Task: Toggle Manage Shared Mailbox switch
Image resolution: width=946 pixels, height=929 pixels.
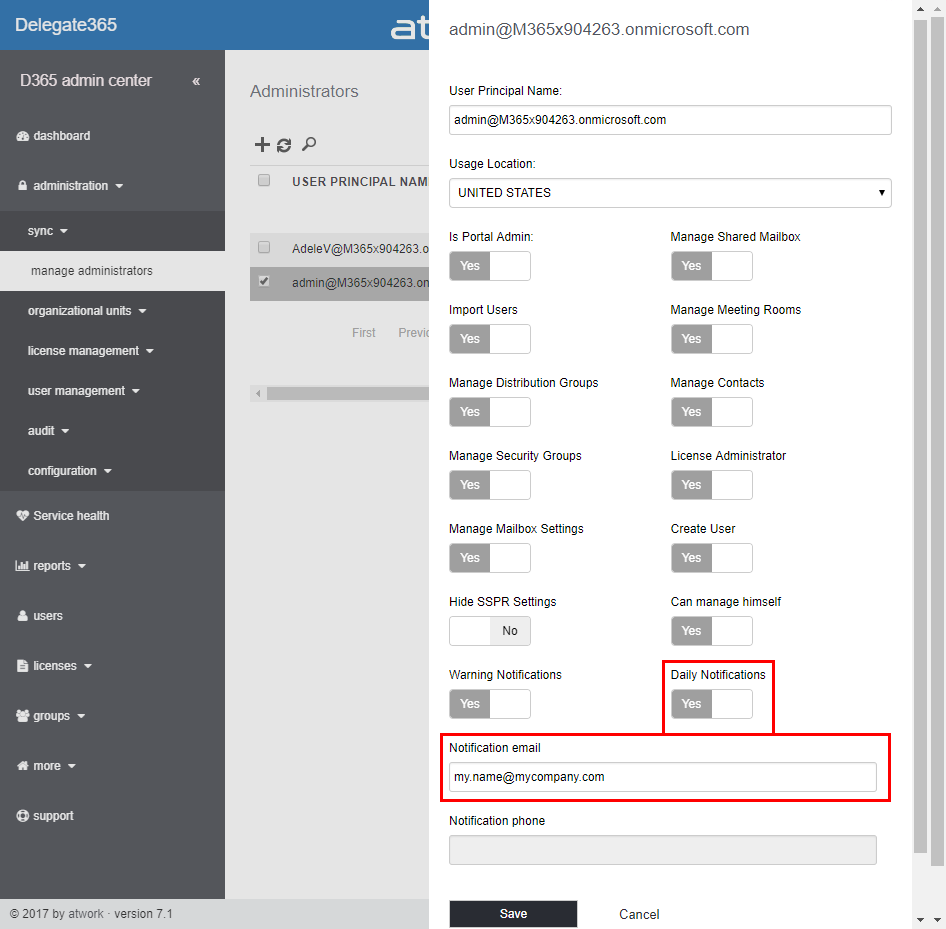Action: click(x=711, y=266)
